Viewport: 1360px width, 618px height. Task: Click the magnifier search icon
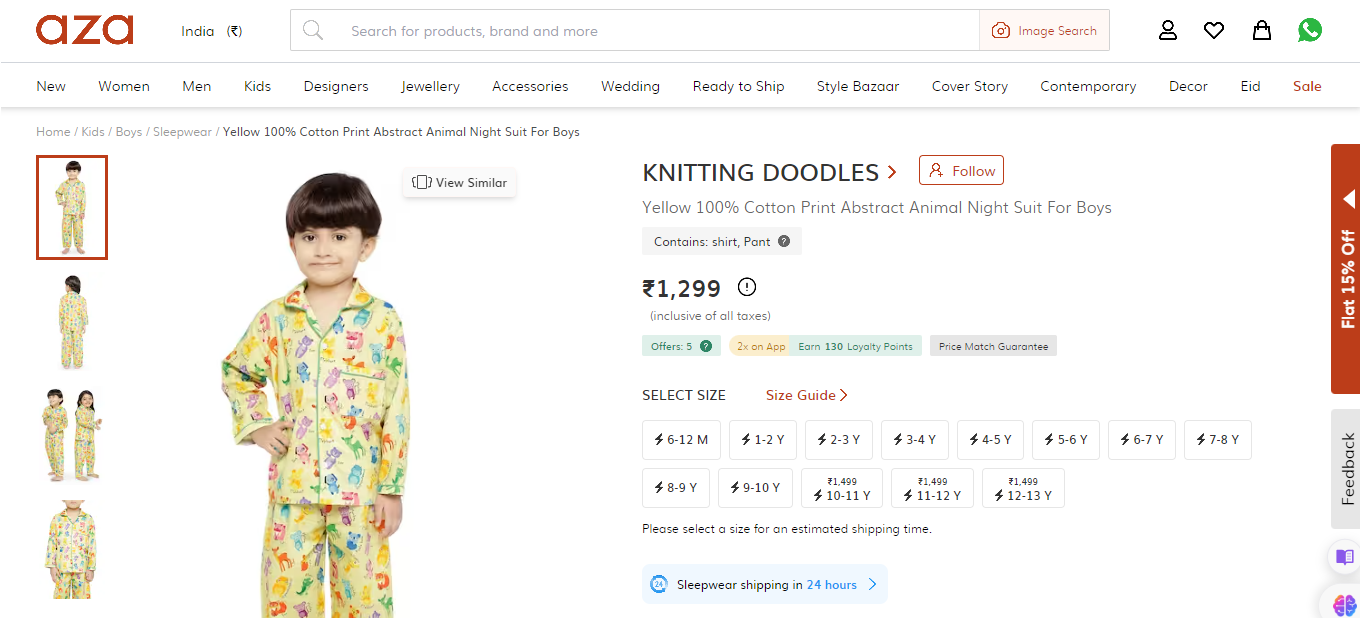[313, 30]
